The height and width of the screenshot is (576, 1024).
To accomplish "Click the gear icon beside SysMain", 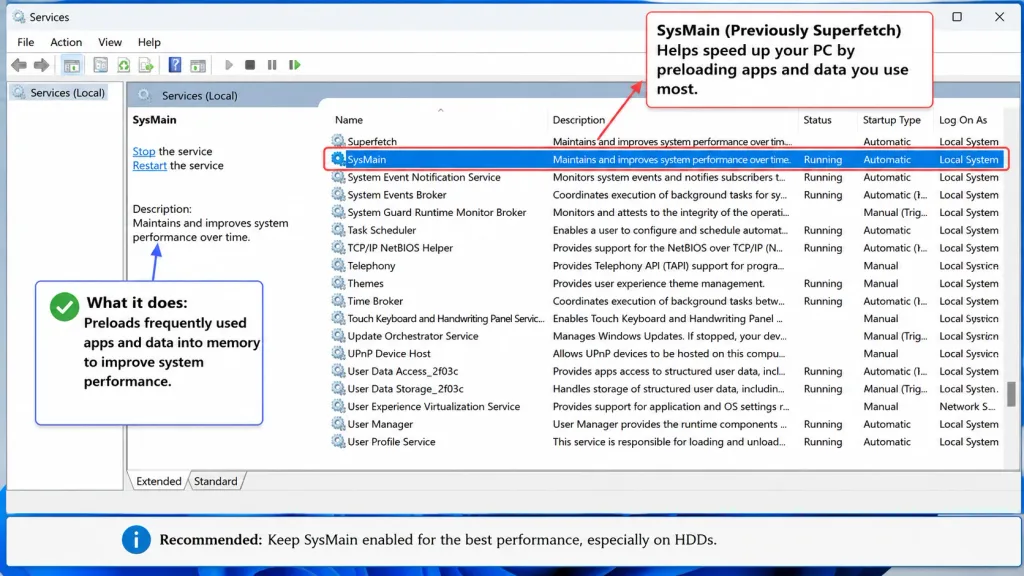I will pyautogui.click(x=338, y=159).
